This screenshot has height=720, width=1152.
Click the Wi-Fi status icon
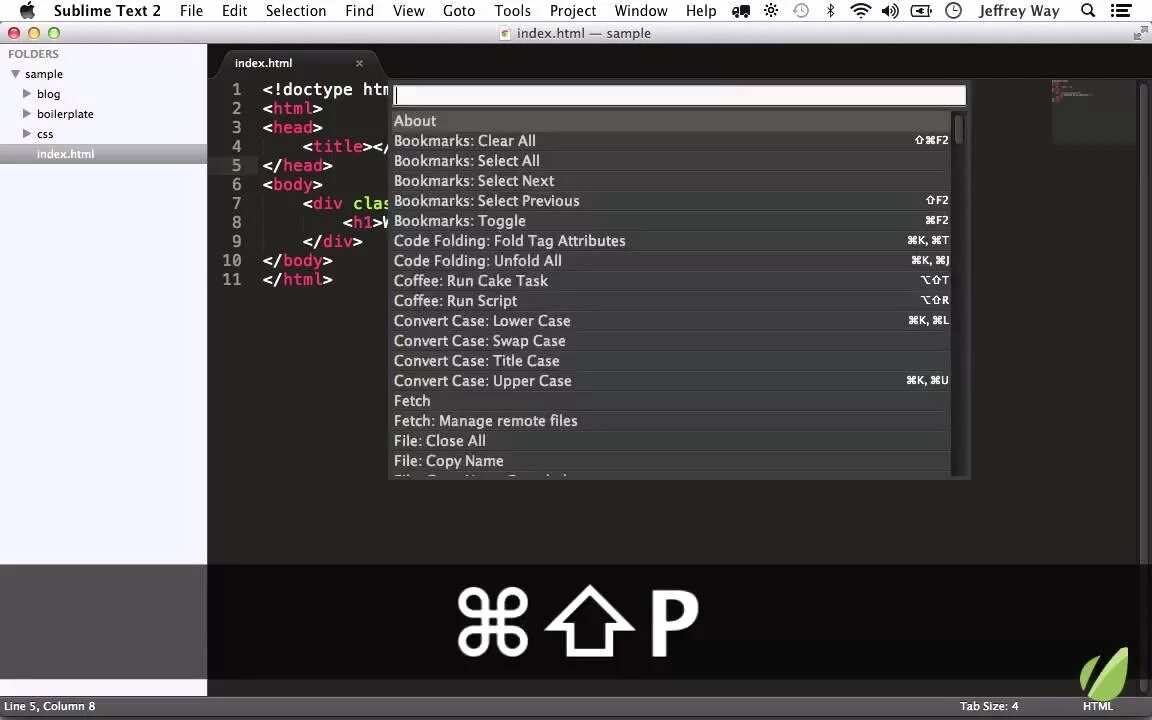[x=860, y=10]
